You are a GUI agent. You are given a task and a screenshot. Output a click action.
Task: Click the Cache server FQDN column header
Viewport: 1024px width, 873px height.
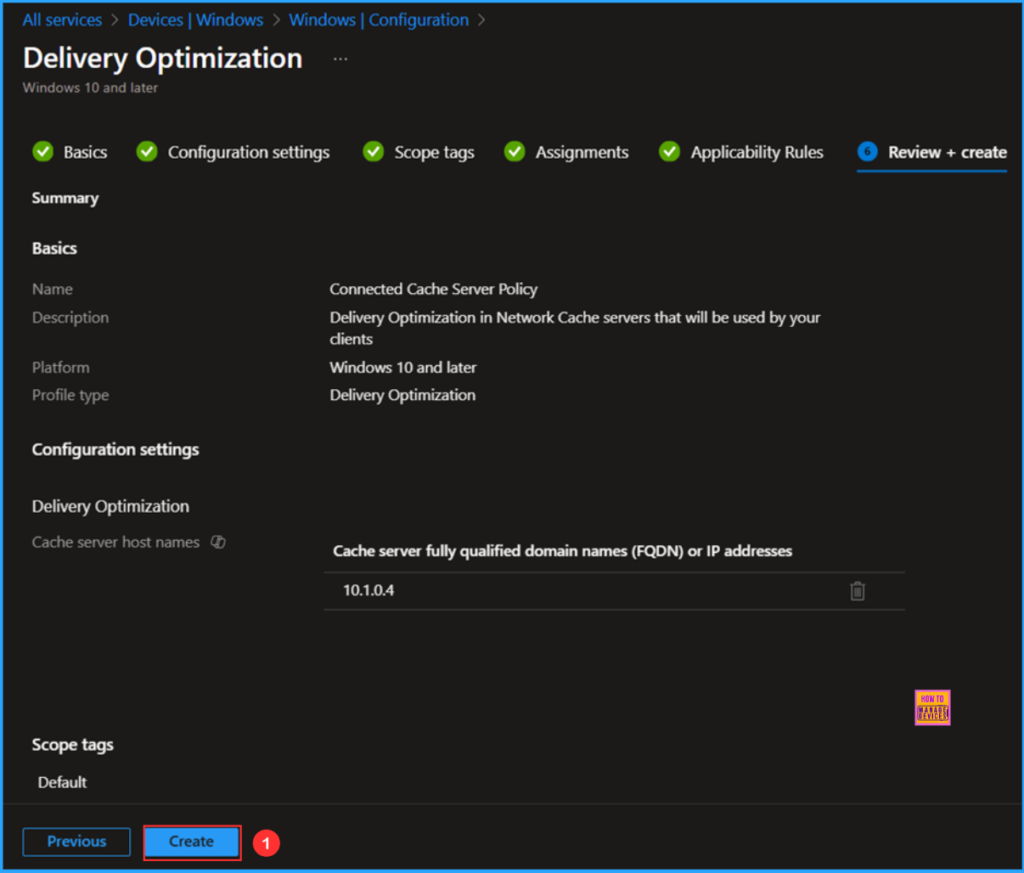coord(562,551)
